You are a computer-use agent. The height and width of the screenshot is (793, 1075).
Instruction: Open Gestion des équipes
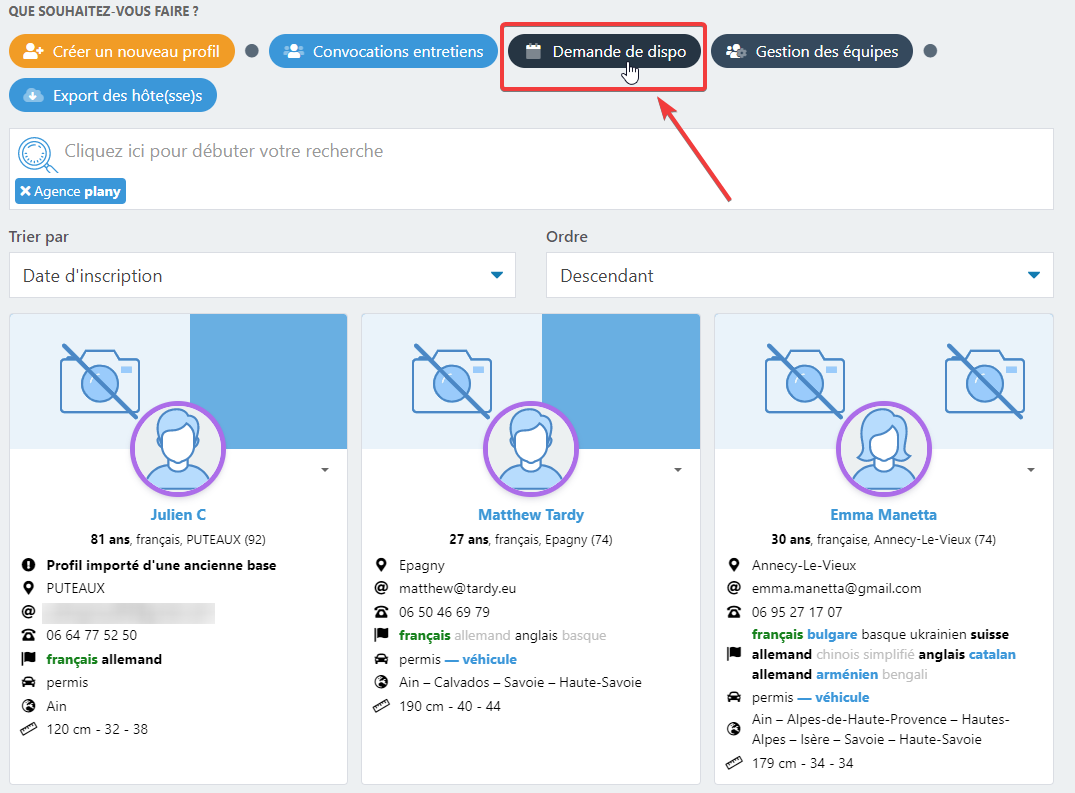click(811, 52)
